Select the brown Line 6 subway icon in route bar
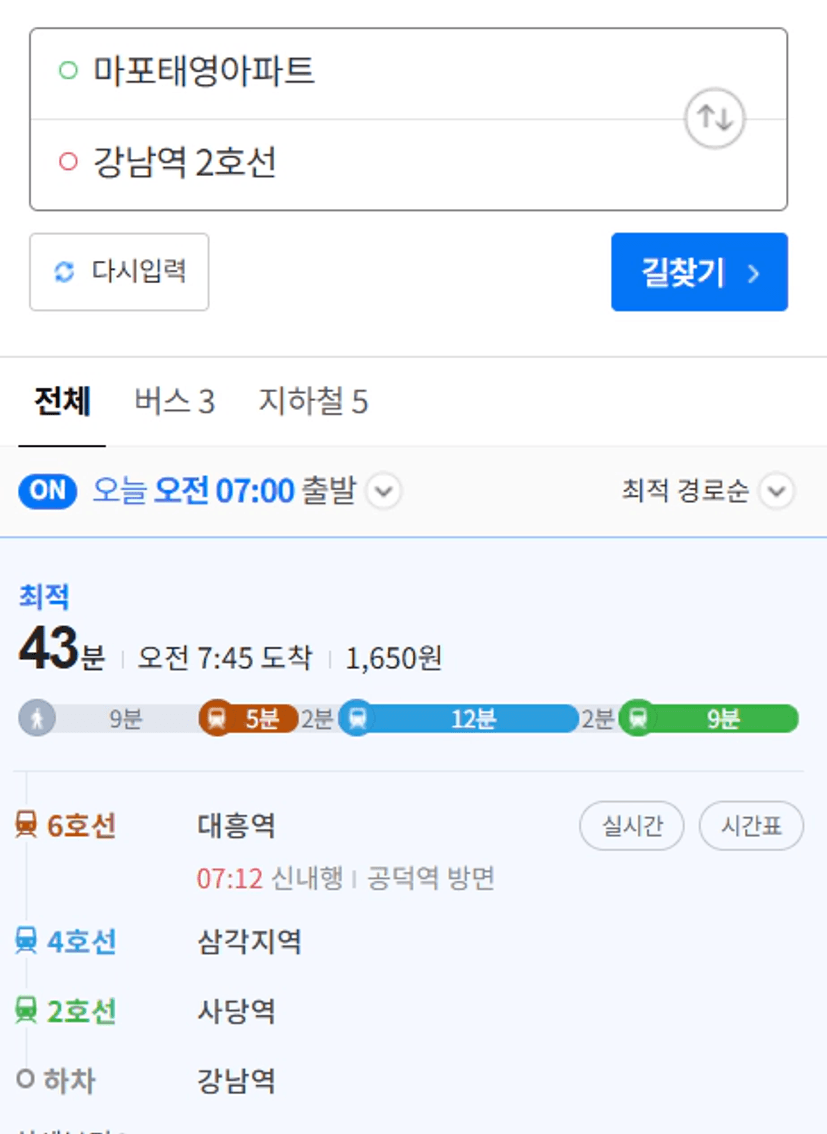827x1134 pixels. pos(216,718)
